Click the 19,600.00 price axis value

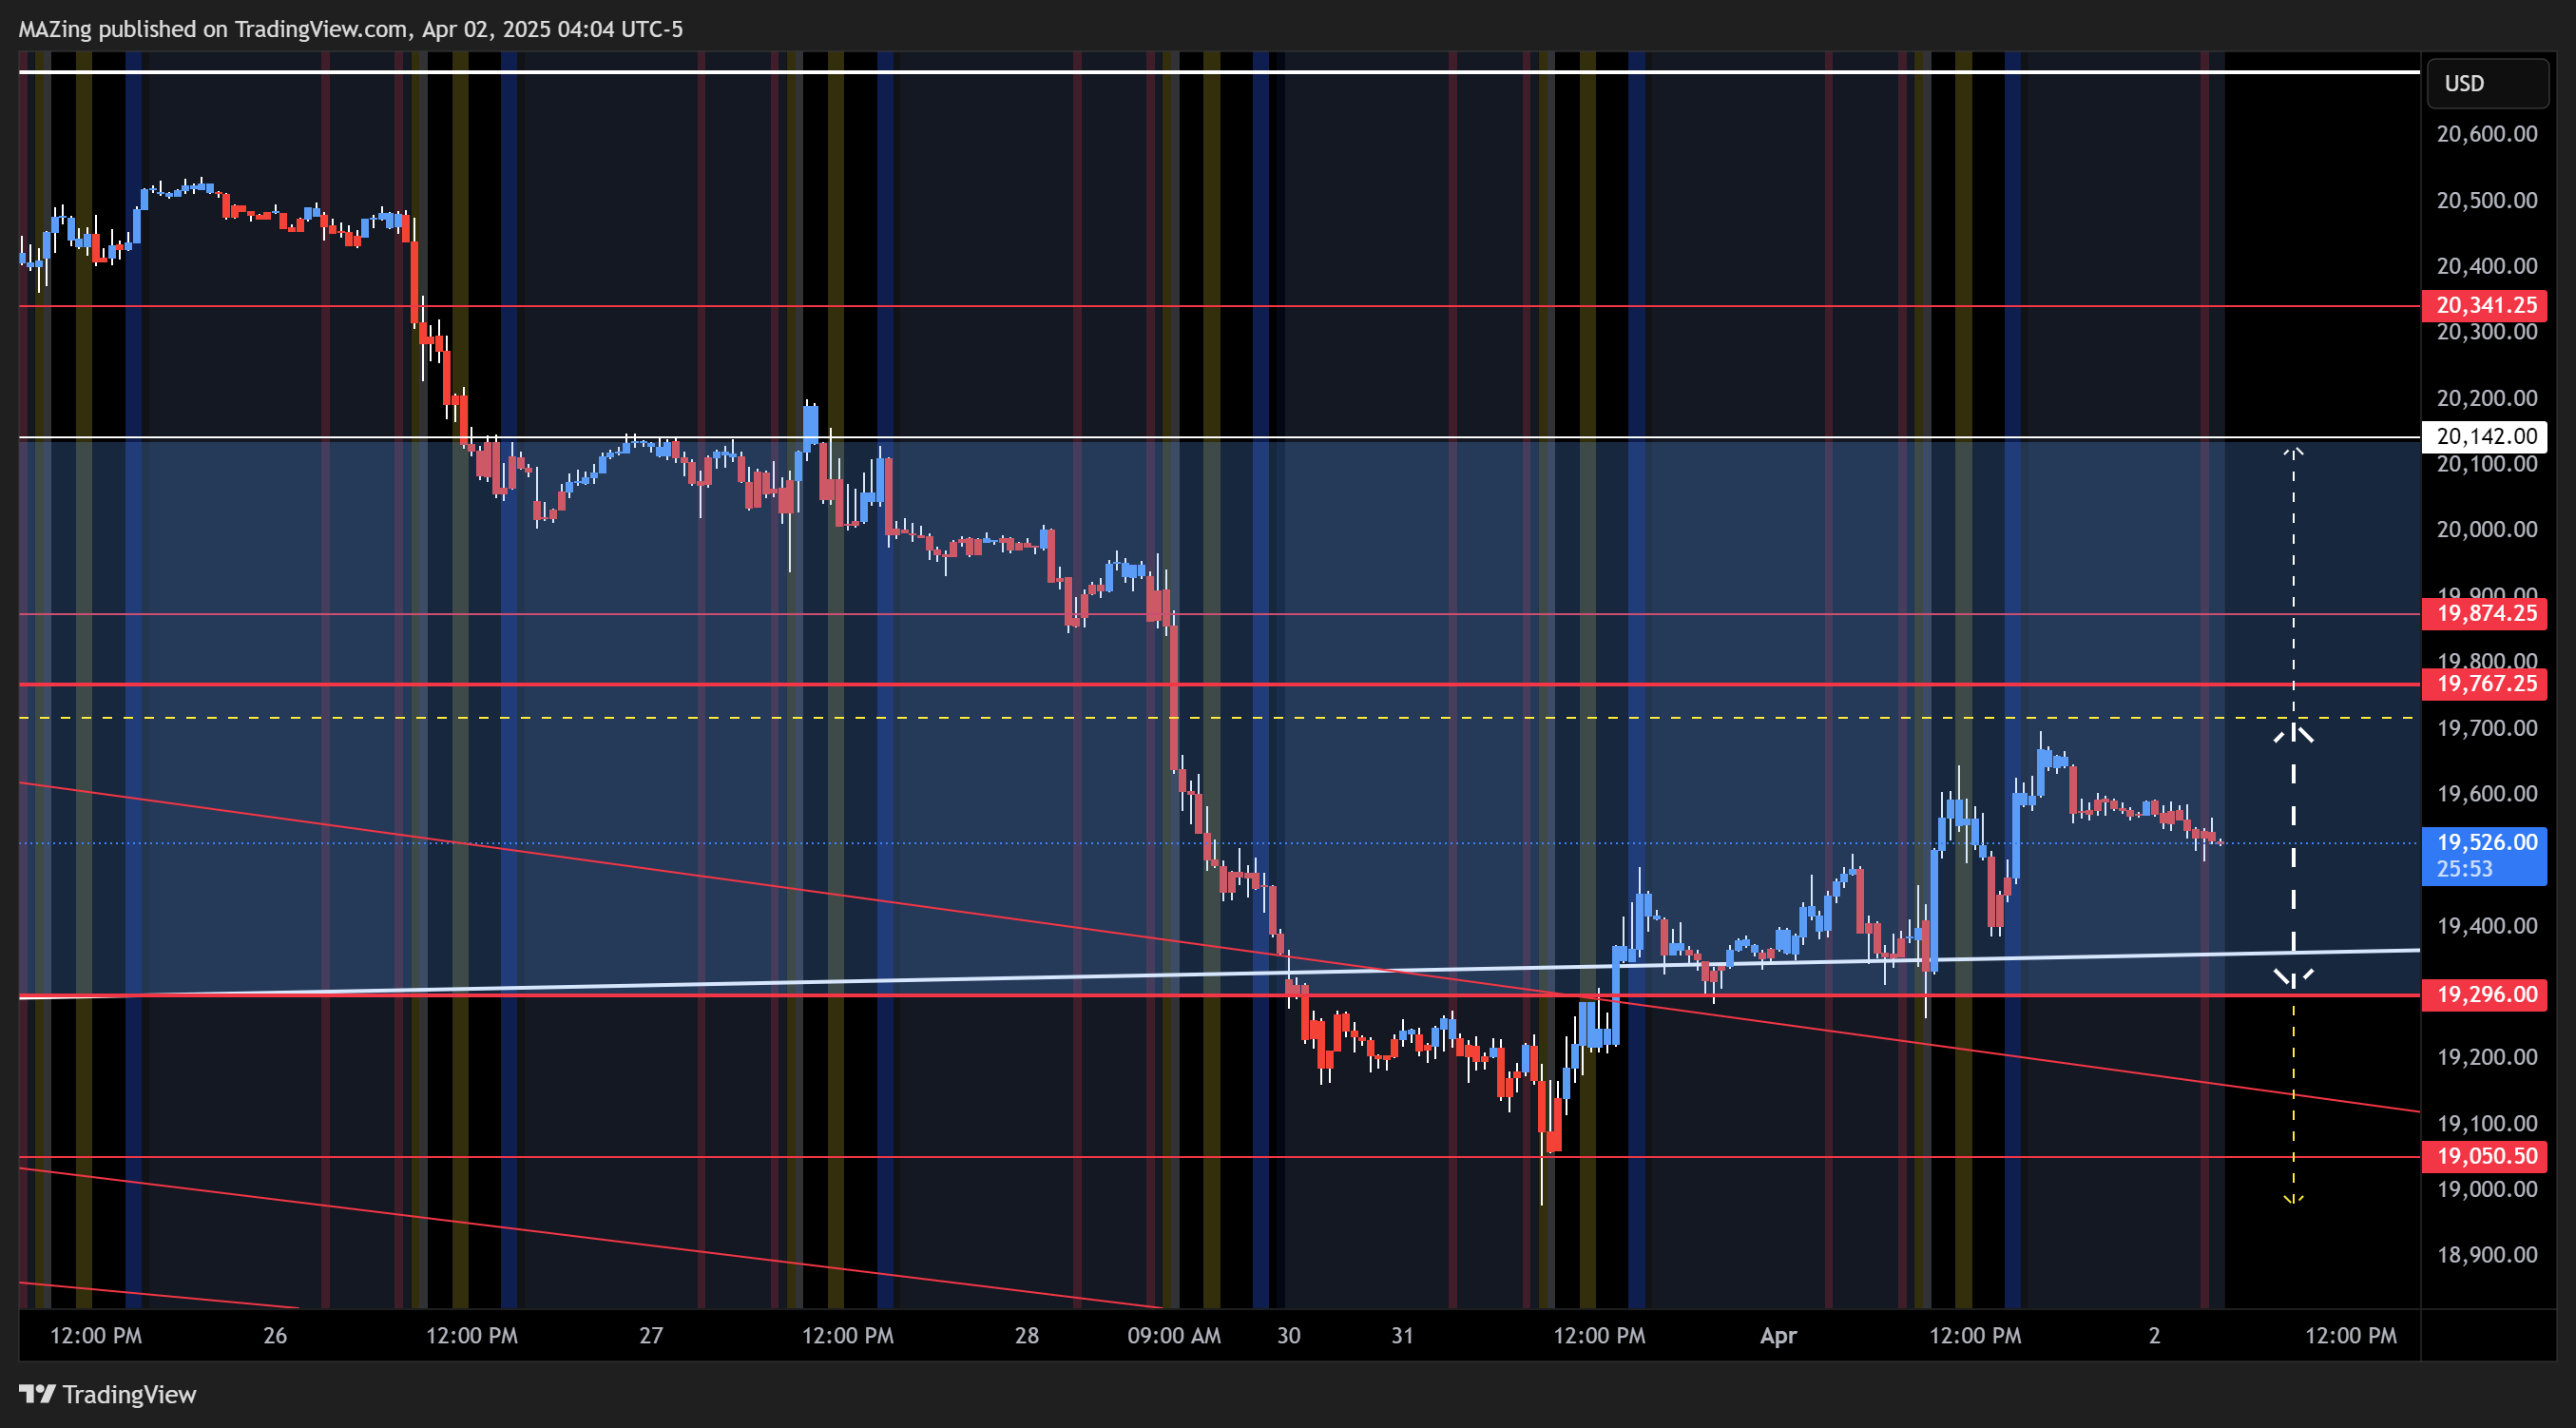[x=2486, y=794]
